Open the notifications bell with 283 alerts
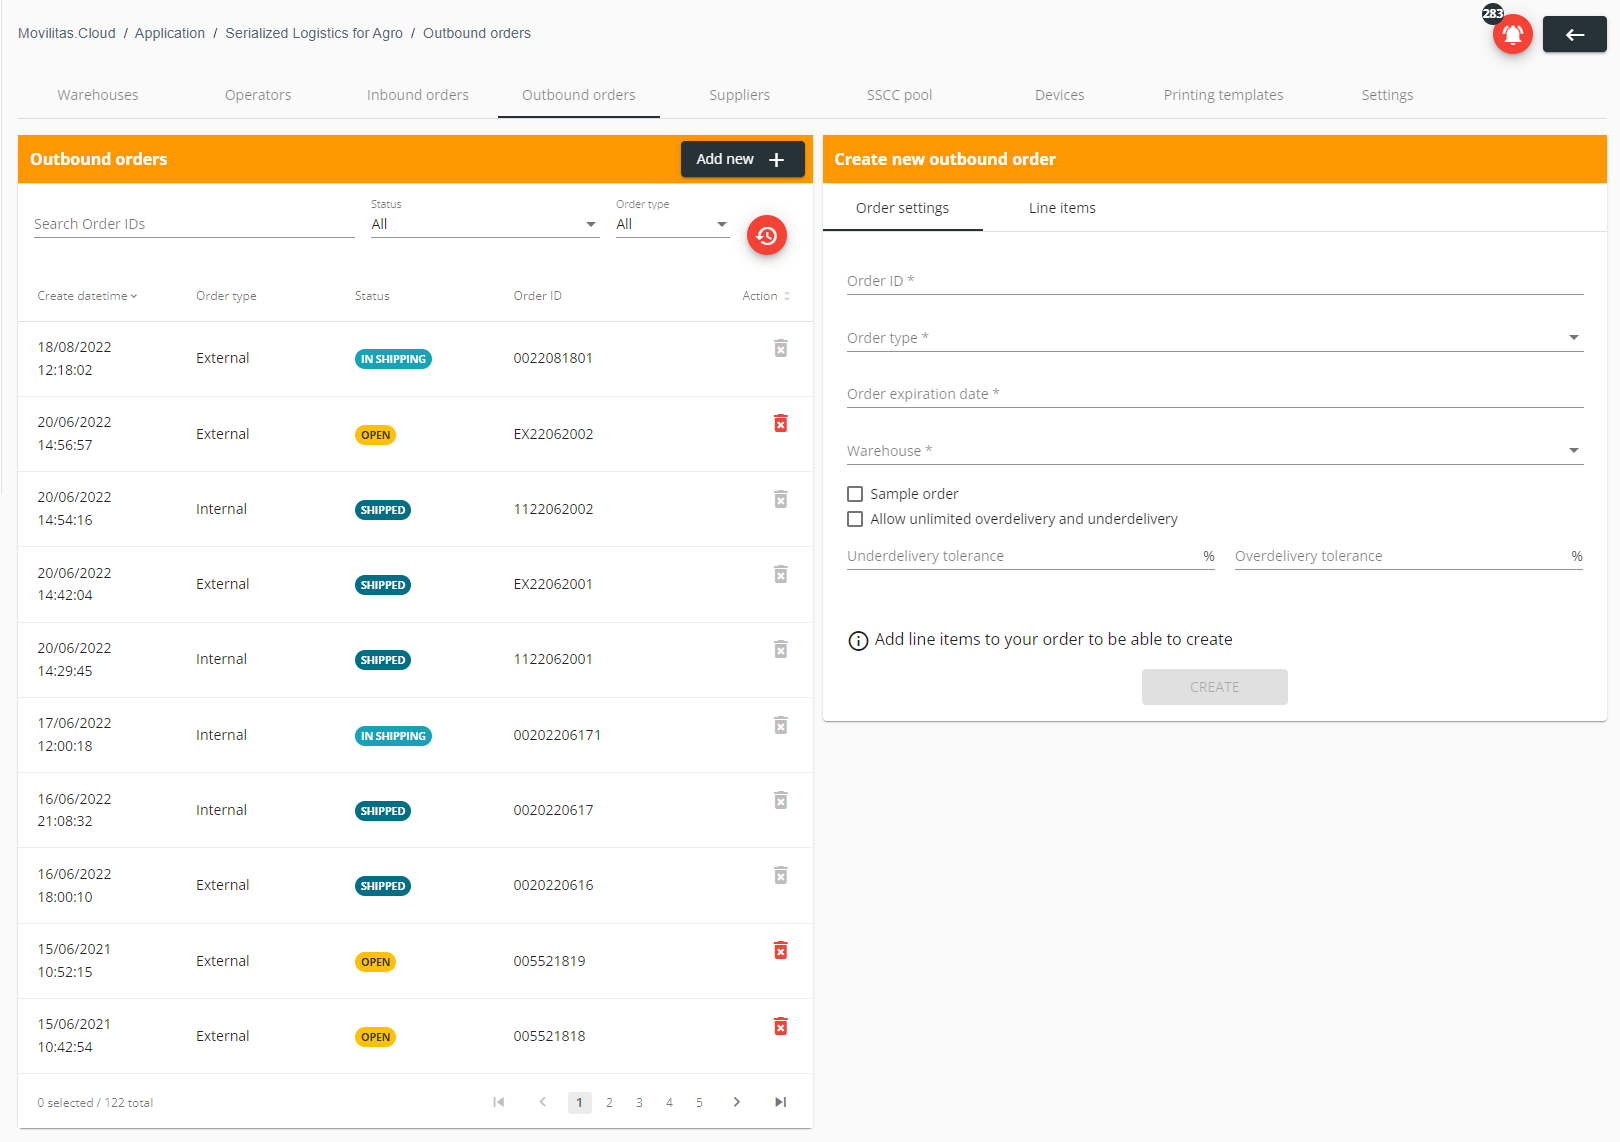The width and height of the screenshot is (1620, 1142). click(x=1512, y=34)
